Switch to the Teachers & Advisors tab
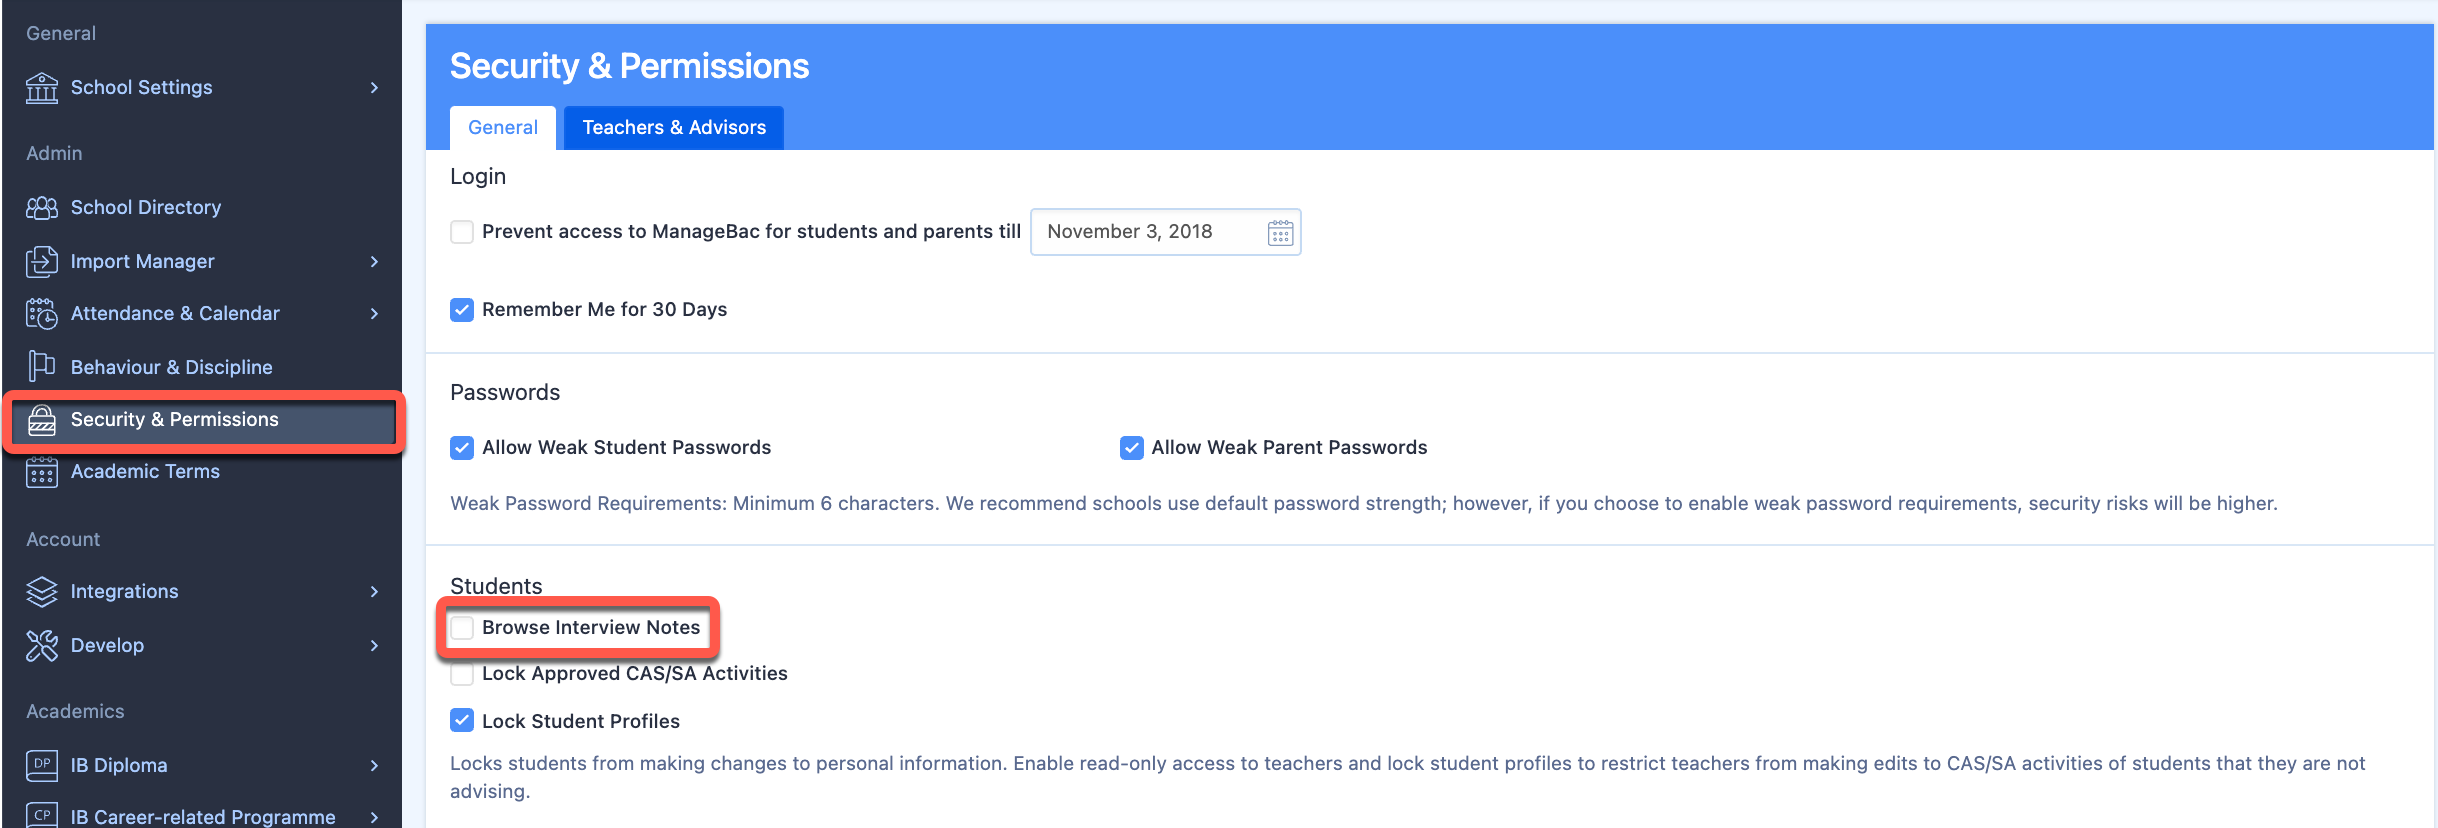The height and width of the screenshot is (828, 2438). (674, 128)
